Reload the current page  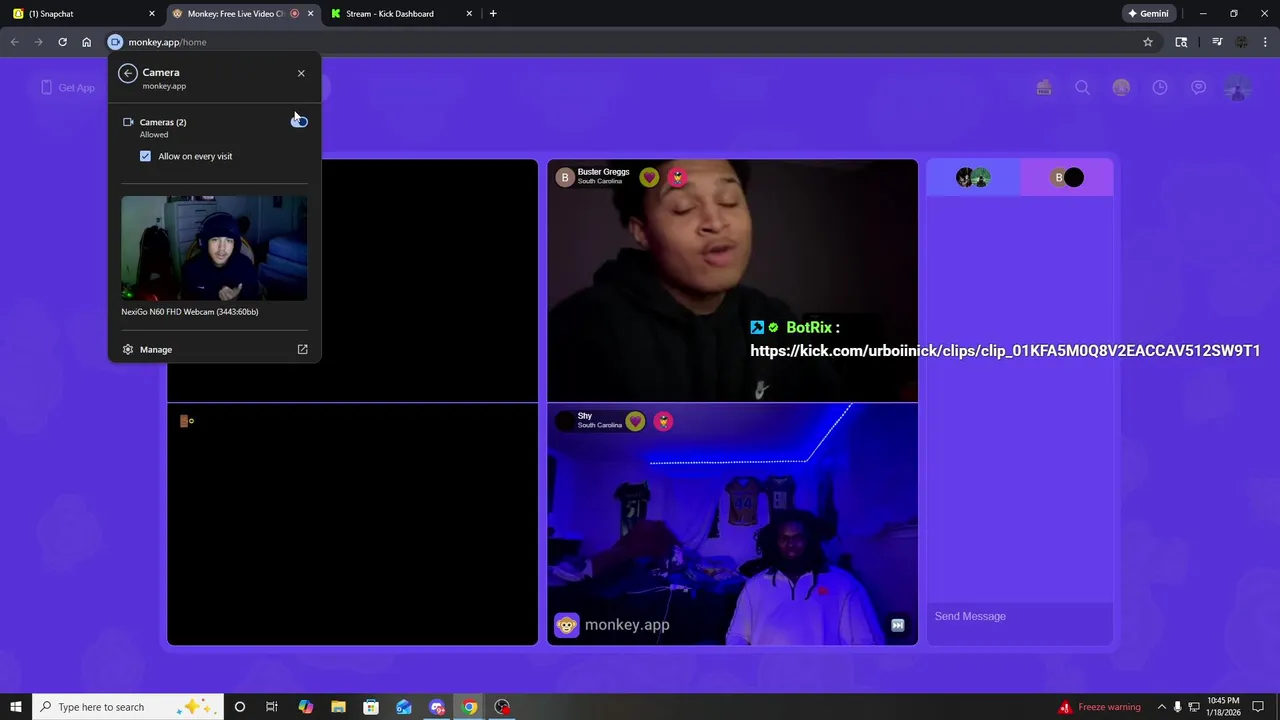tap(62, 42)
